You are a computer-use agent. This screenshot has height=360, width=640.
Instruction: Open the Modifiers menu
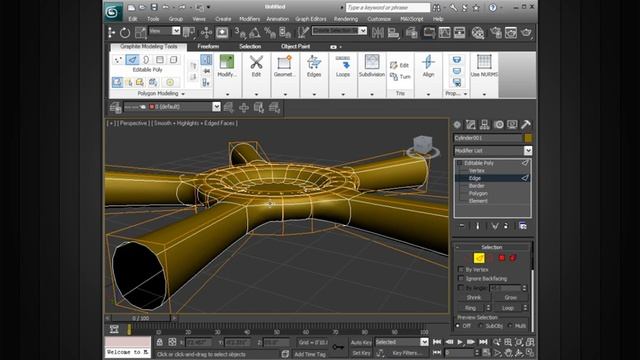pos(249,19)
